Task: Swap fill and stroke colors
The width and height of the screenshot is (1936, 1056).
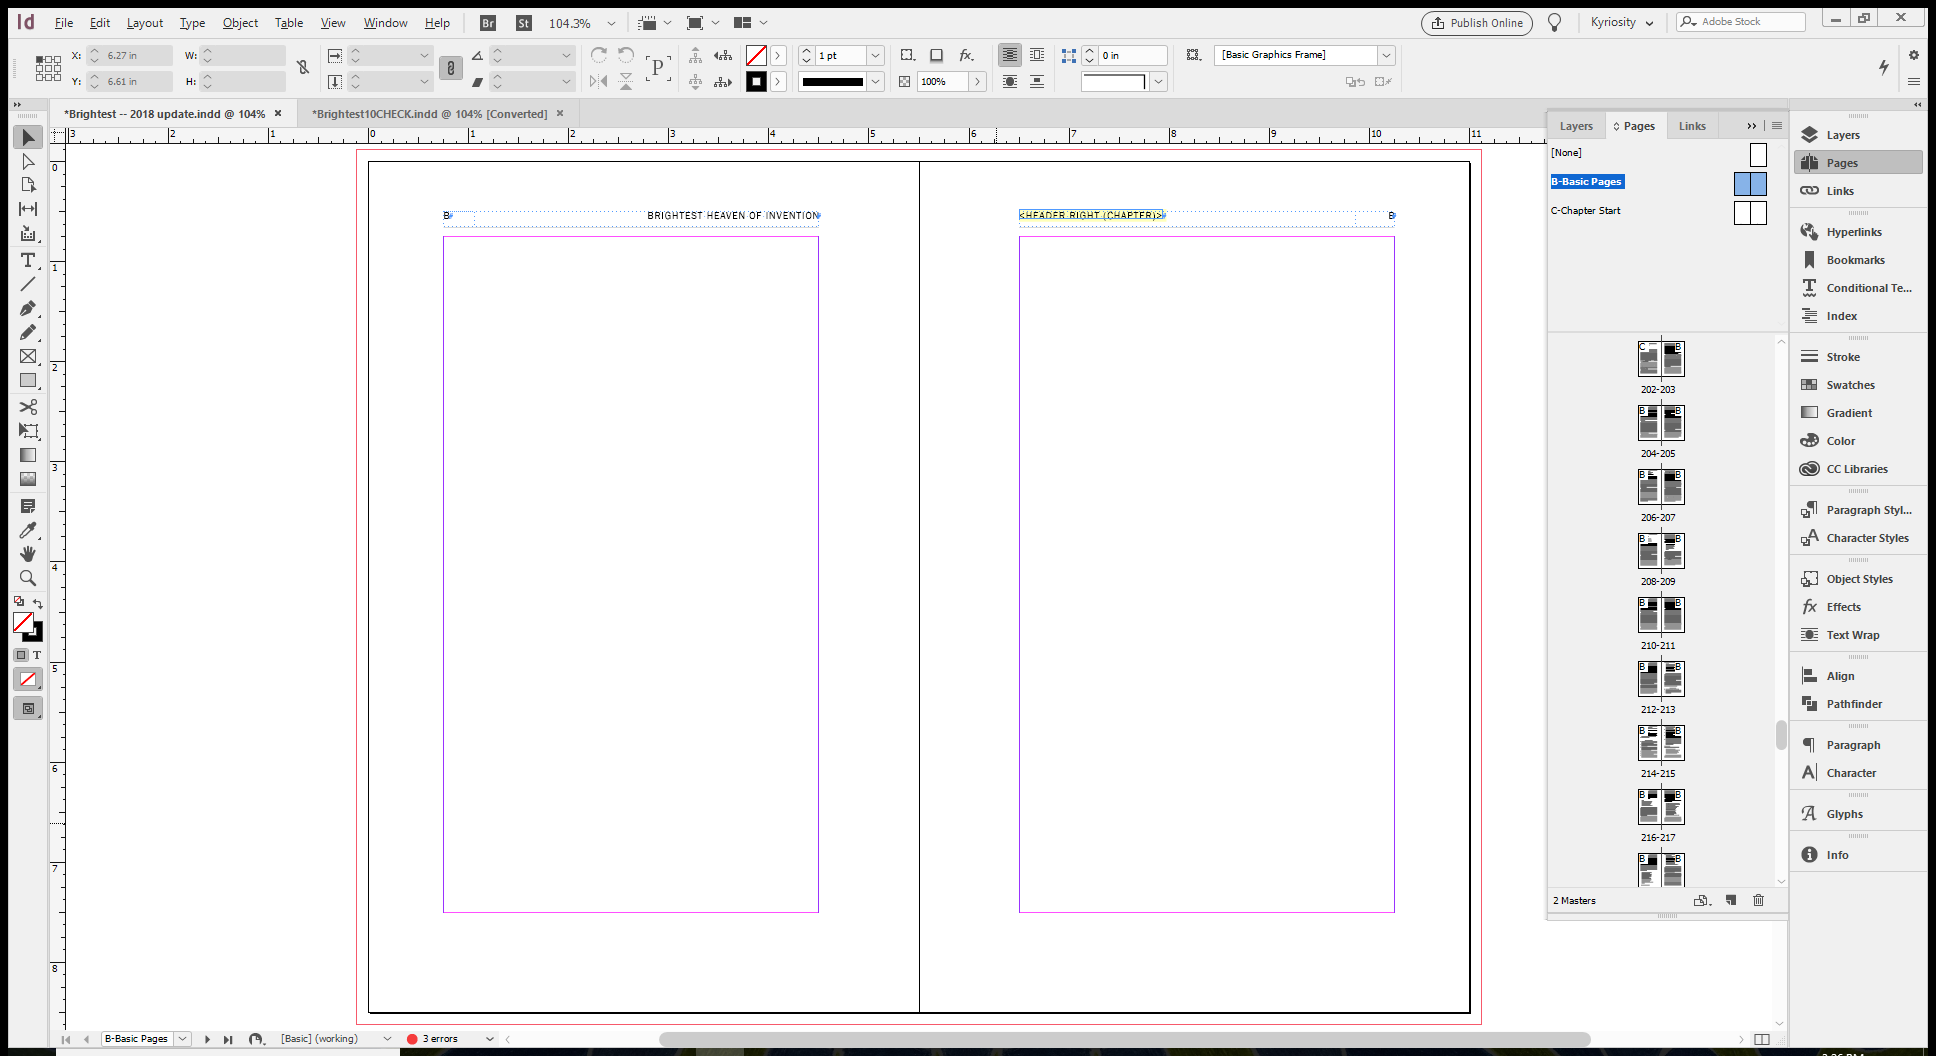Action: point(38,603)
